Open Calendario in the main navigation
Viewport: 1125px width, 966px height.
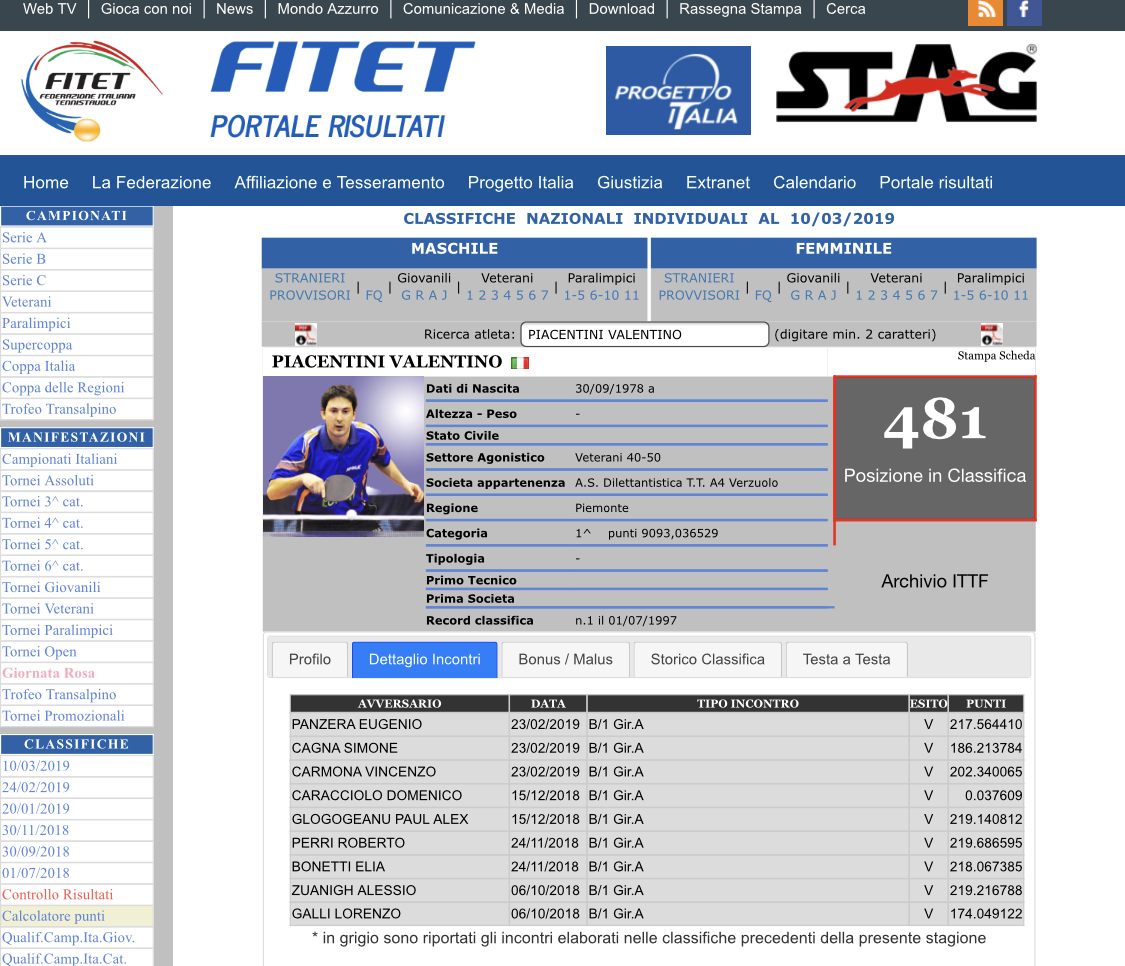(x=814, y=182)
